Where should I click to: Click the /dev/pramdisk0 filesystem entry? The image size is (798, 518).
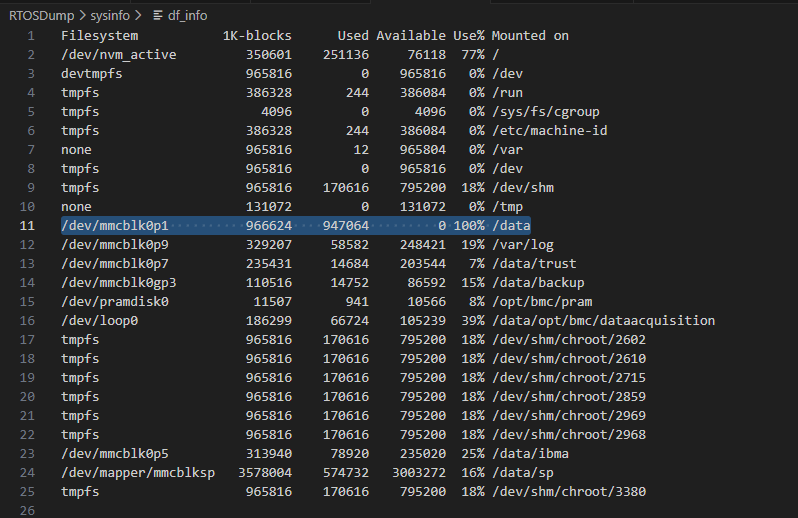(115, 302)
